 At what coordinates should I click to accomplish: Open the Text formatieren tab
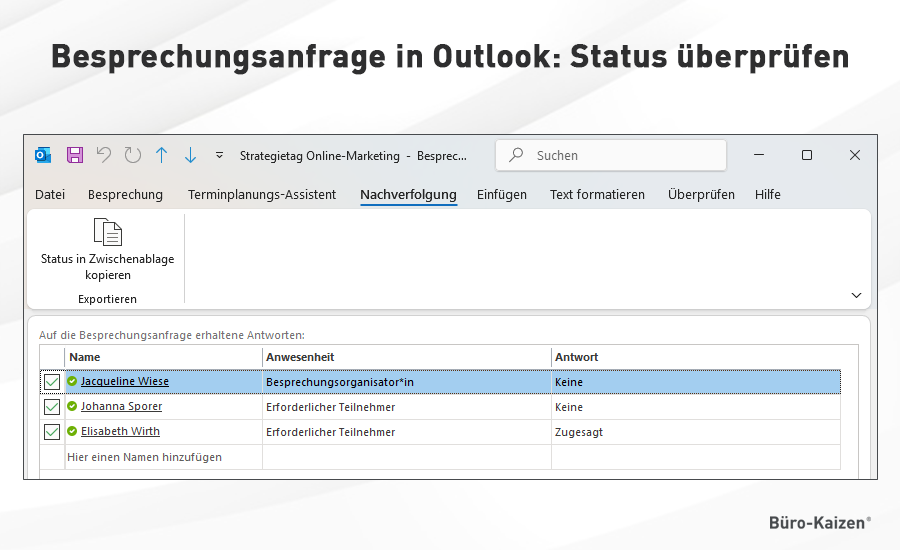pos(597,195)
